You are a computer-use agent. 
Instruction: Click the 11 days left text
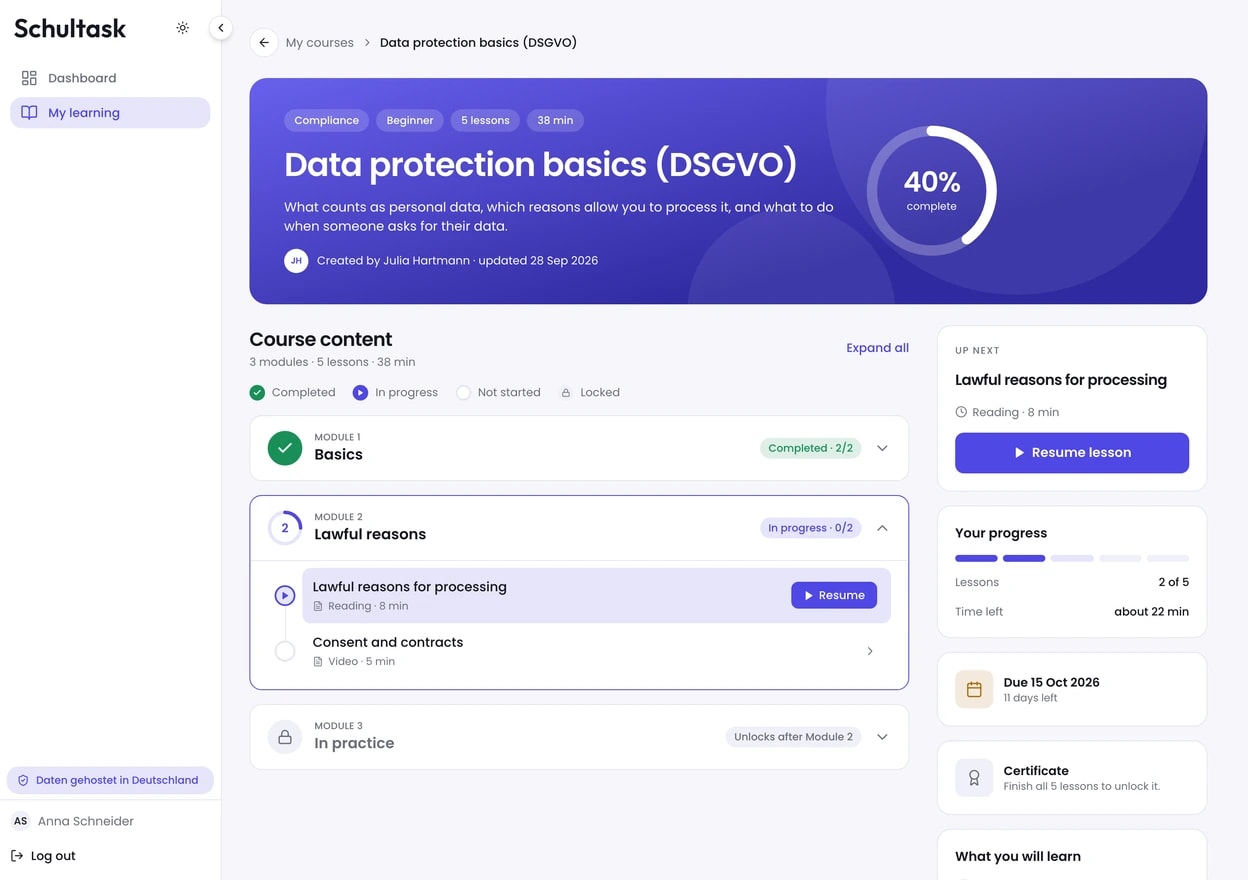click(1030, 698)
